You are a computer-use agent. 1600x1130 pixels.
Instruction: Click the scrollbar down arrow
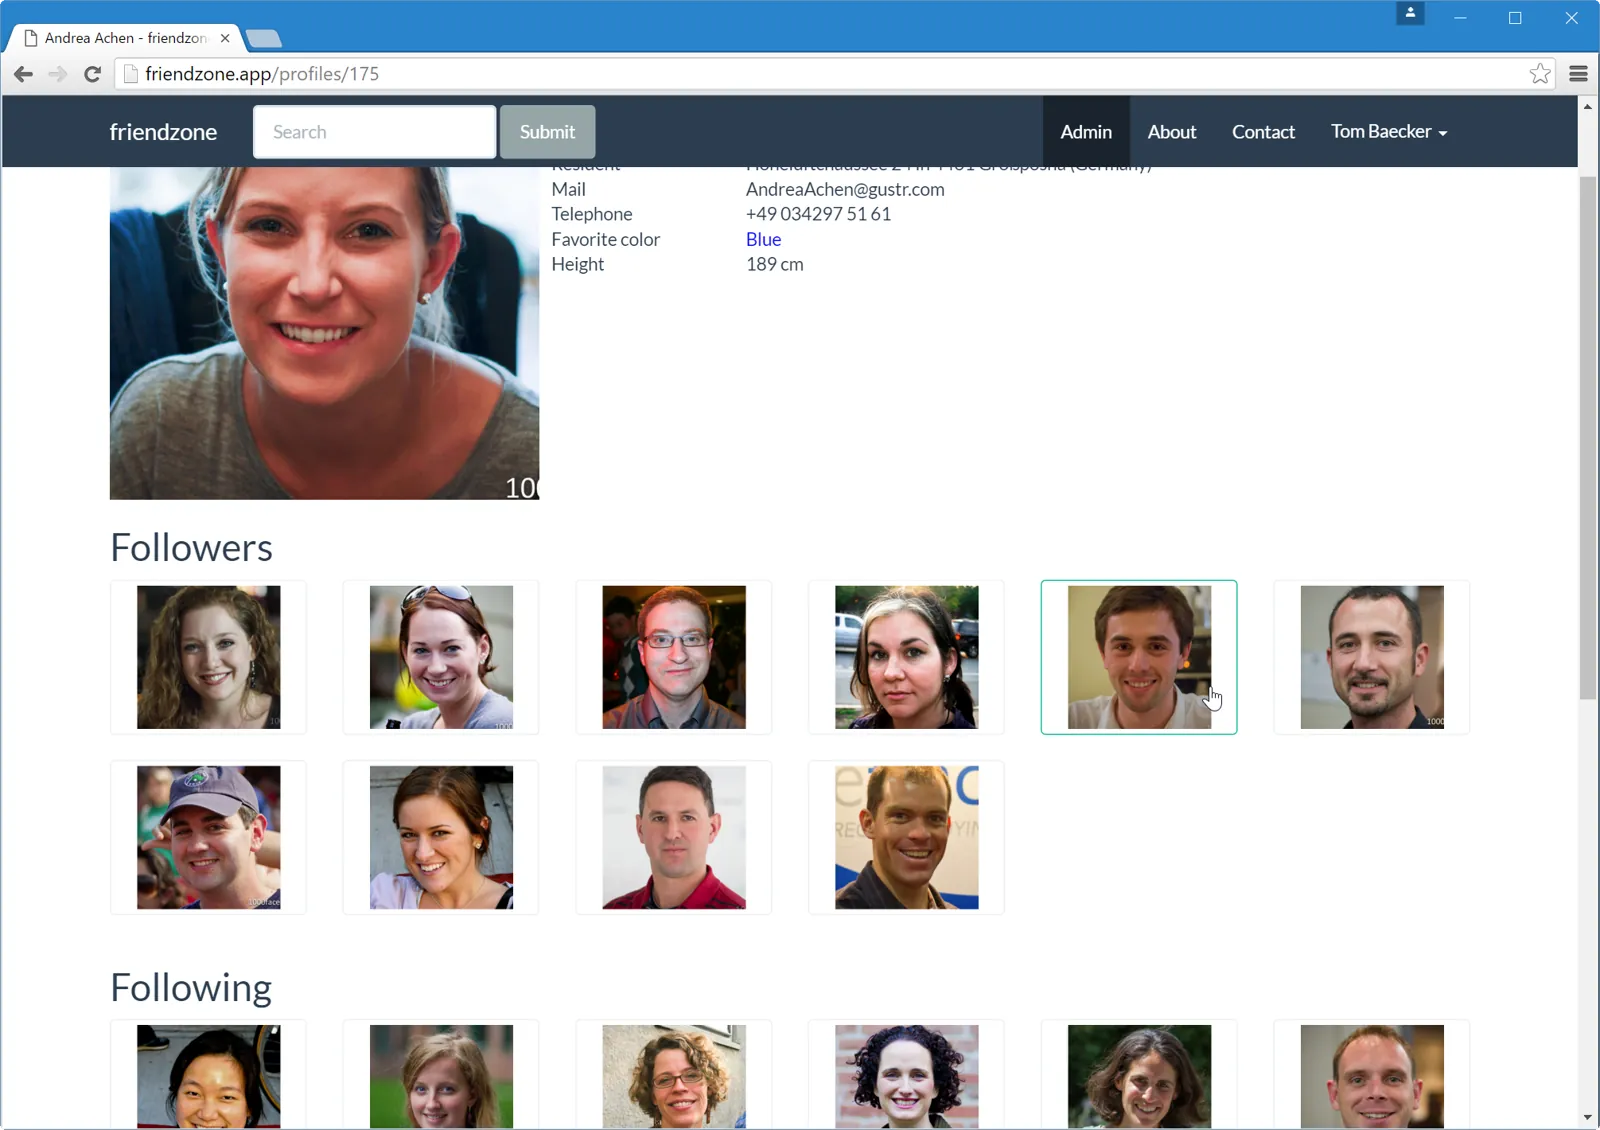[x=1588, y=1118]
